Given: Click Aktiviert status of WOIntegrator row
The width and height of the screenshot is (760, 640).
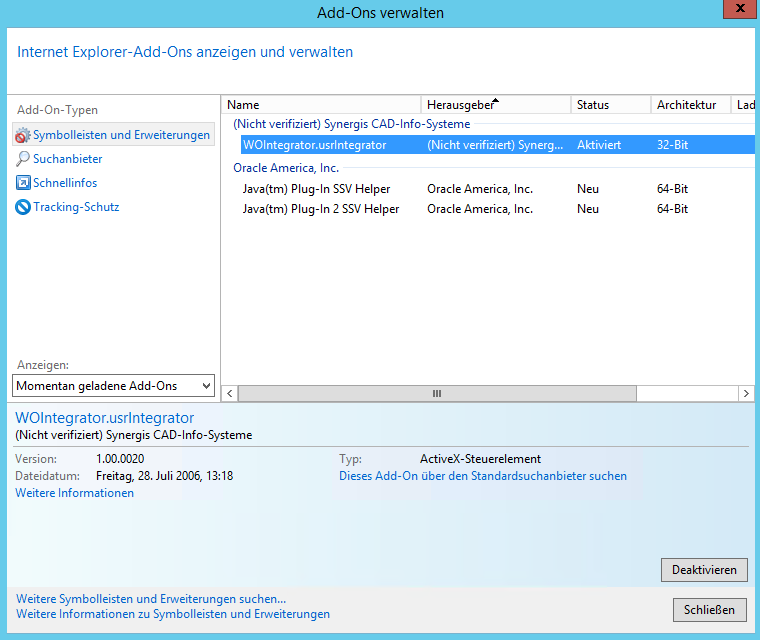Looking at the screenshot, I should click(x=599, y=145).
